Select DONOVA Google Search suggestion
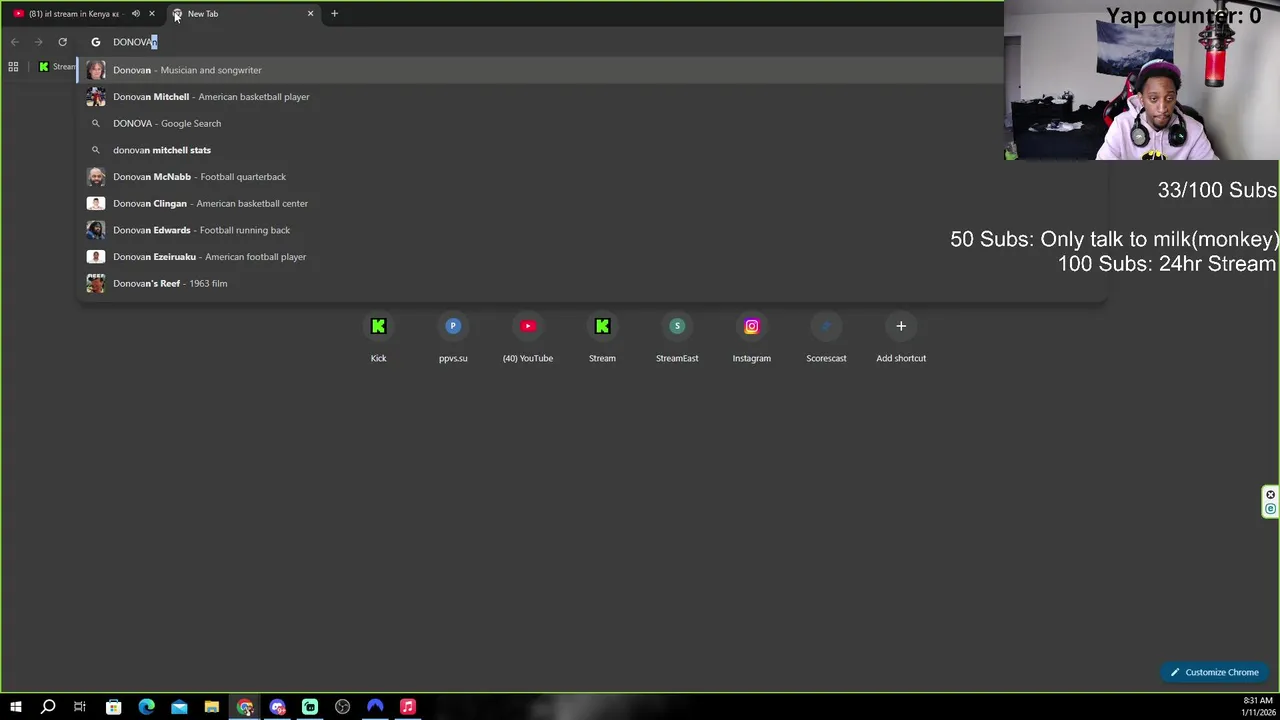The width and height of the screenshot is (1280, 720). point(592,123)
